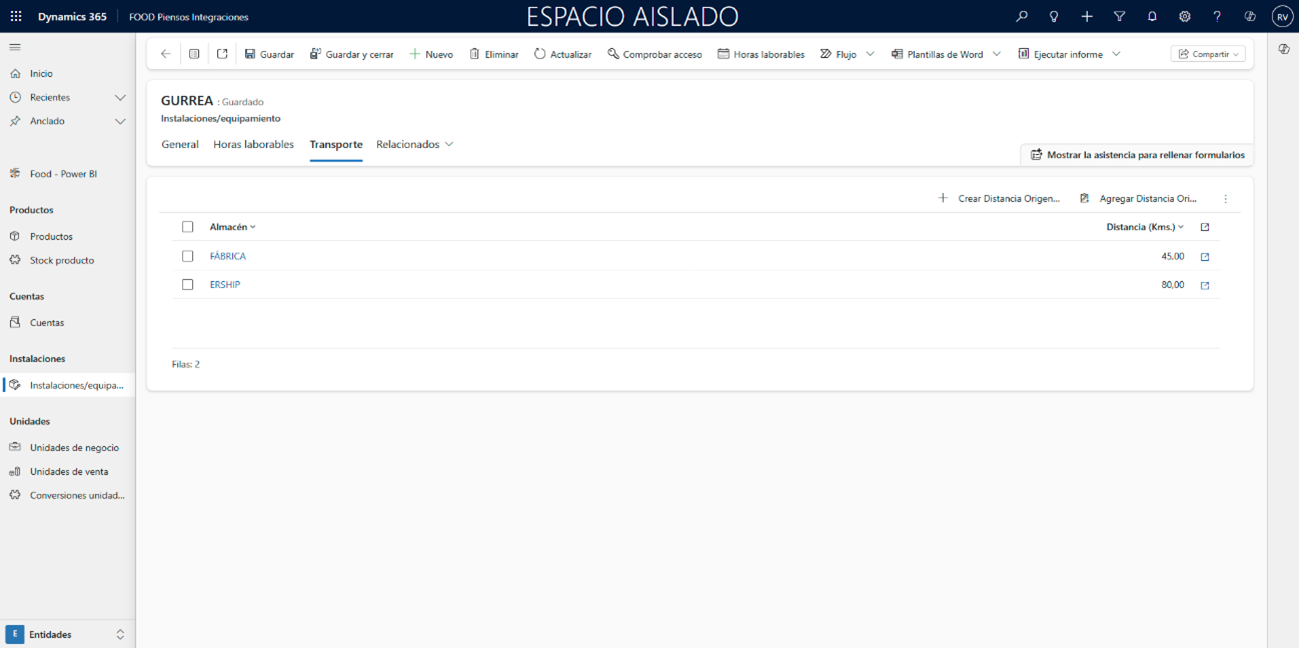Image resolution: width=1299 pixels, height=648 pixels.
Task: Click the Guardar y cerrar button
Action: pyautogui.click(x=351, y=54)
